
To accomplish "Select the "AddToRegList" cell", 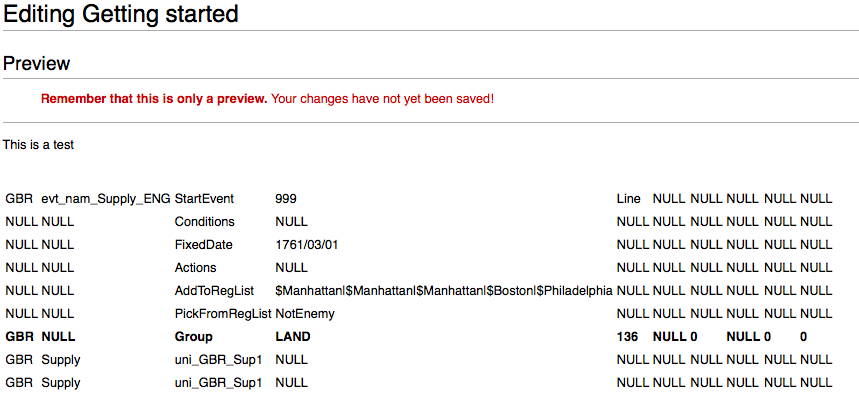I will pyautogui.click(x=213, y=291).
